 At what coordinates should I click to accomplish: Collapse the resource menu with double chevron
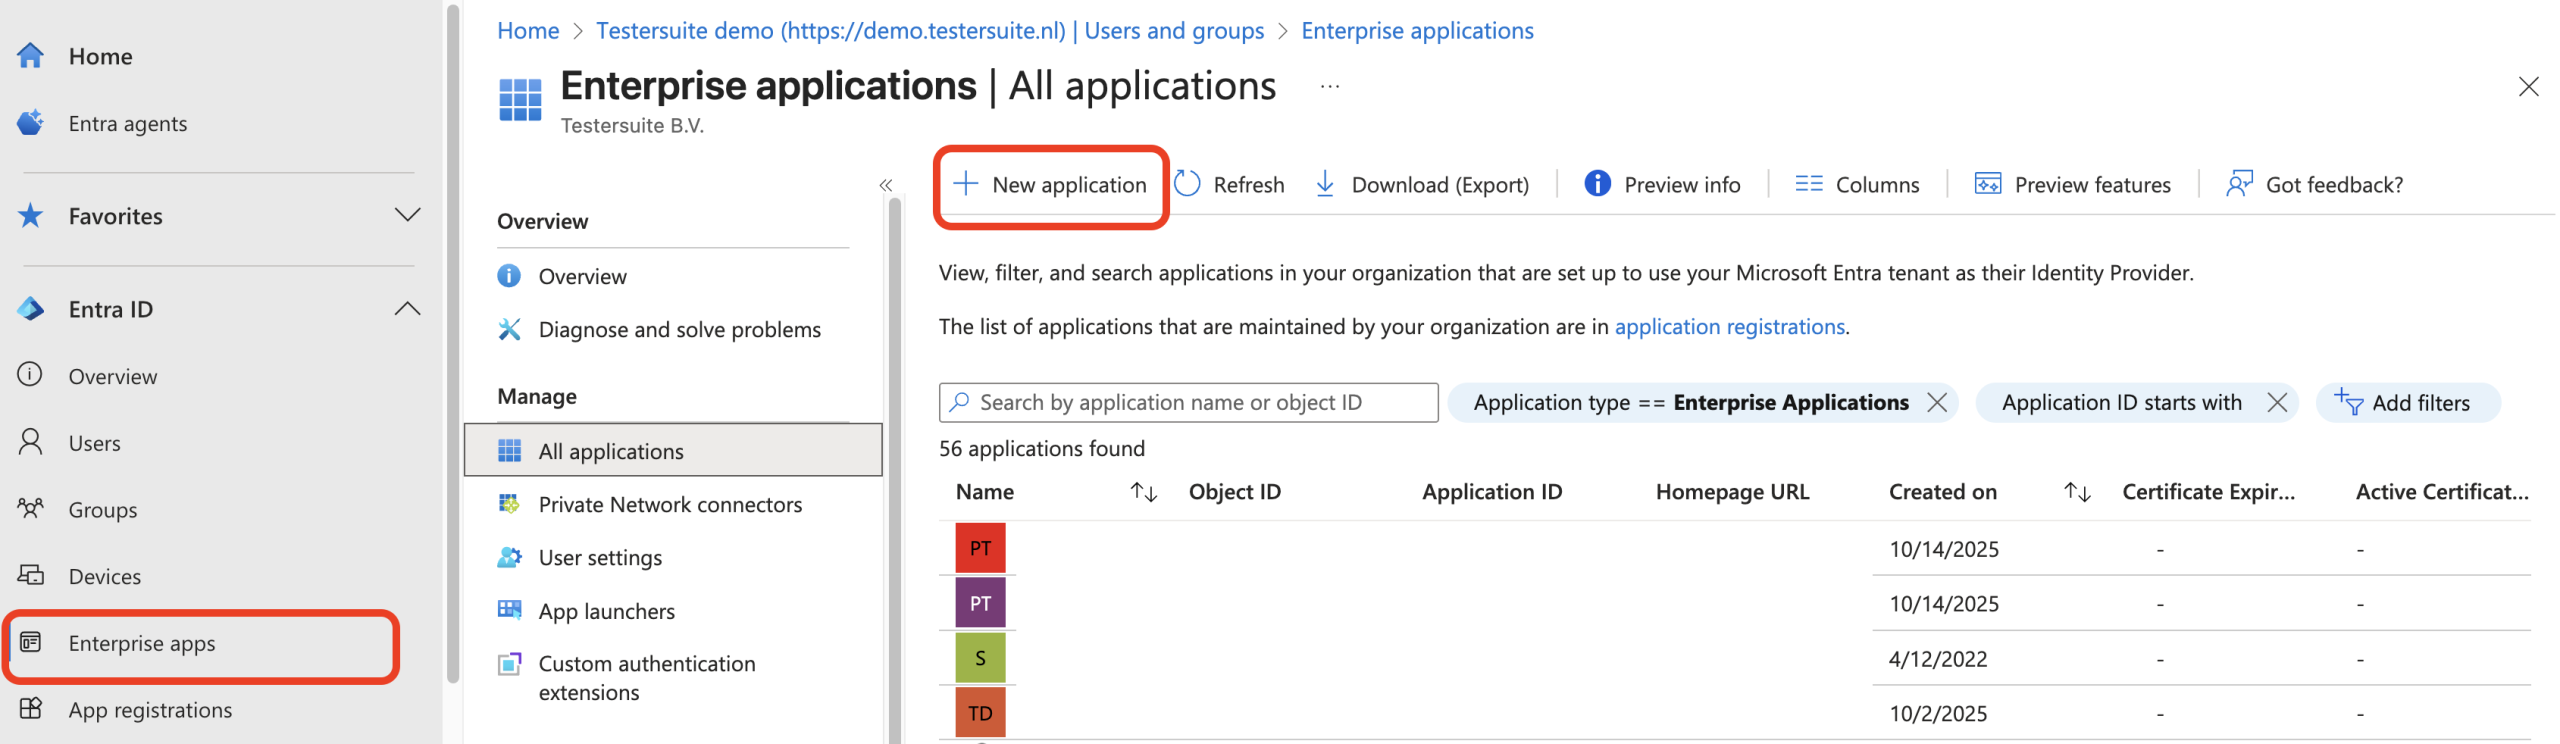click(885, 185)
